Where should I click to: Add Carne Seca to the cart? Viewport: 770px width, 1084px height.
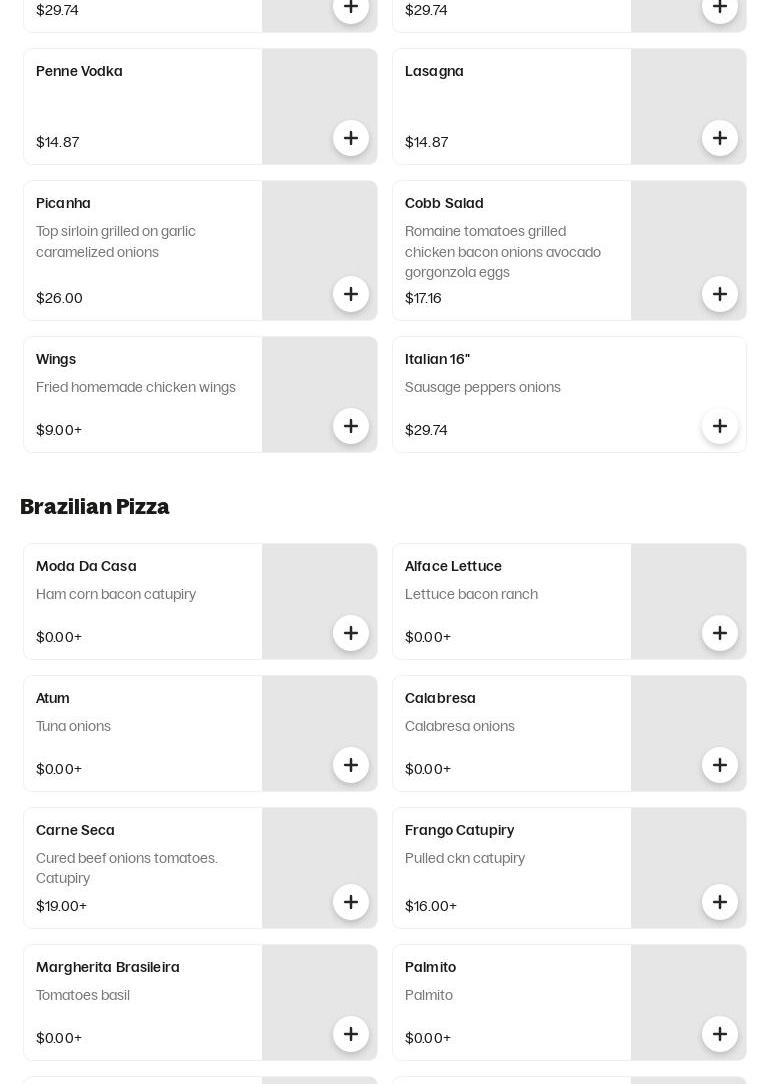351,903
